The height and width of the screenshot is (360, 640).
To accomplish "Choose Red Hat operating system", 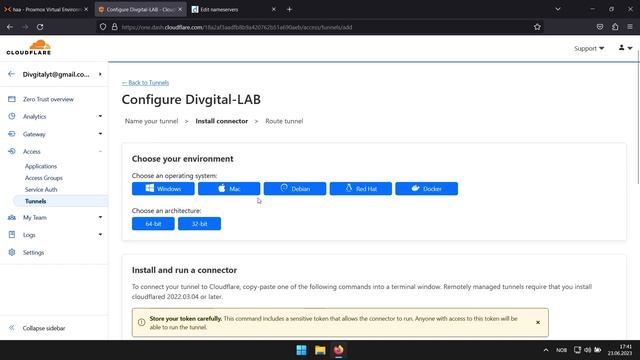I will 361,189.
